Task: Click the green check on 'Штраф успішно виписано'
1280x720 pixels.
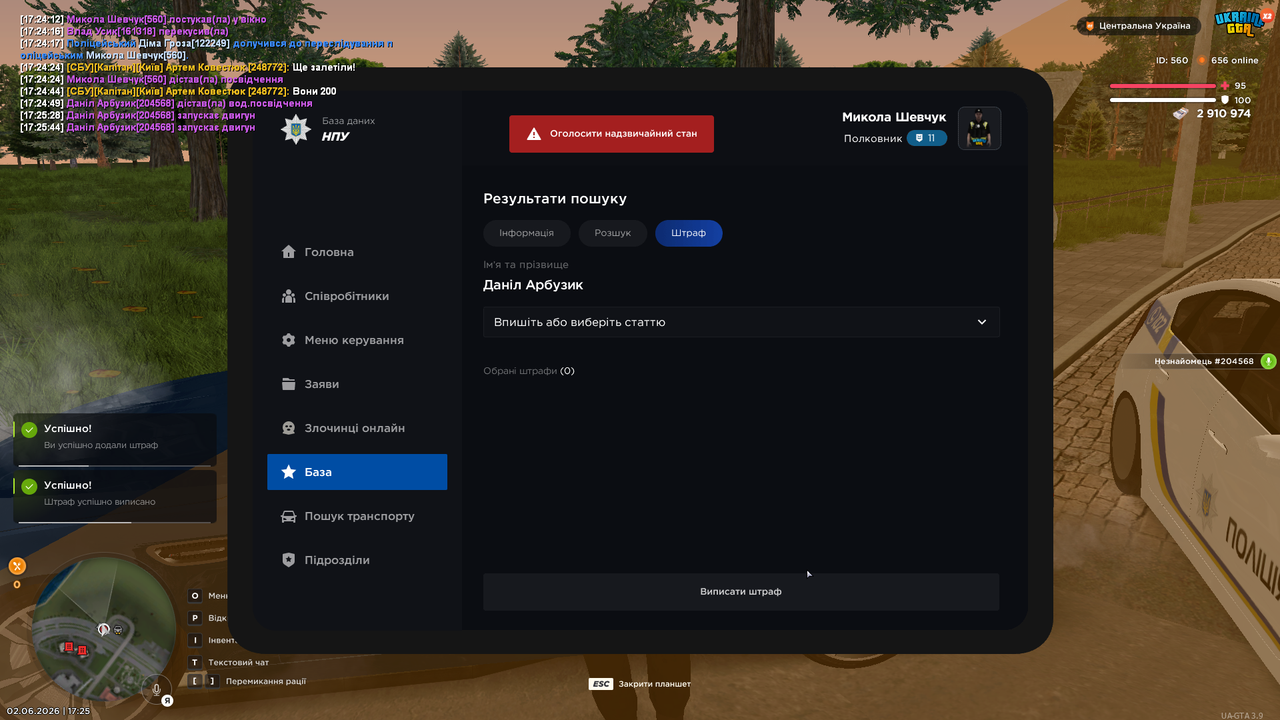Action: (29, 486)
